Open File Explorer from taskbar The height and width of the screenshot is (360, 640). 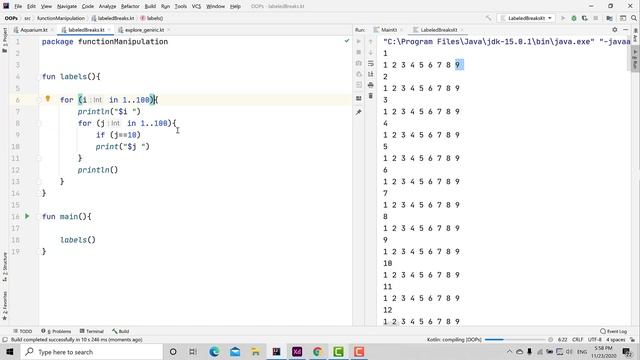click(256, 352)
